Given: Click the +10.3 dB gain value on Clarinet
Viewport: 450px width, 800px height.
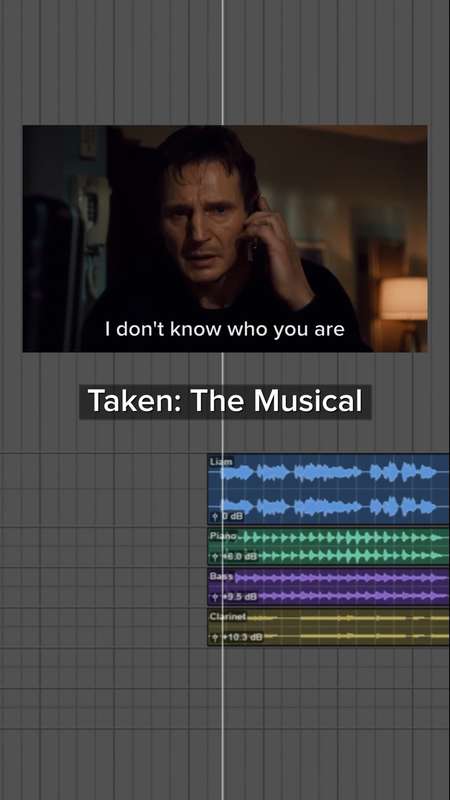Looking at the screenshot, I should point(242,637).
